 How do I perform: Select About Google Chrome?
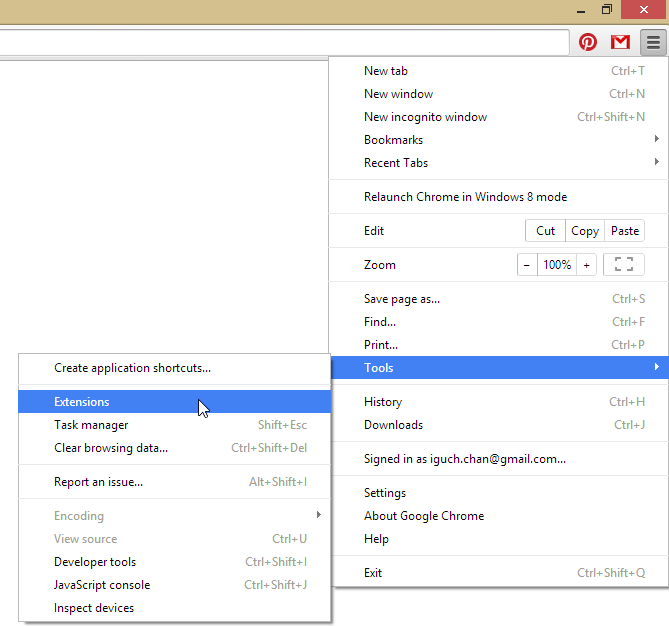click(x=498, y=516)
